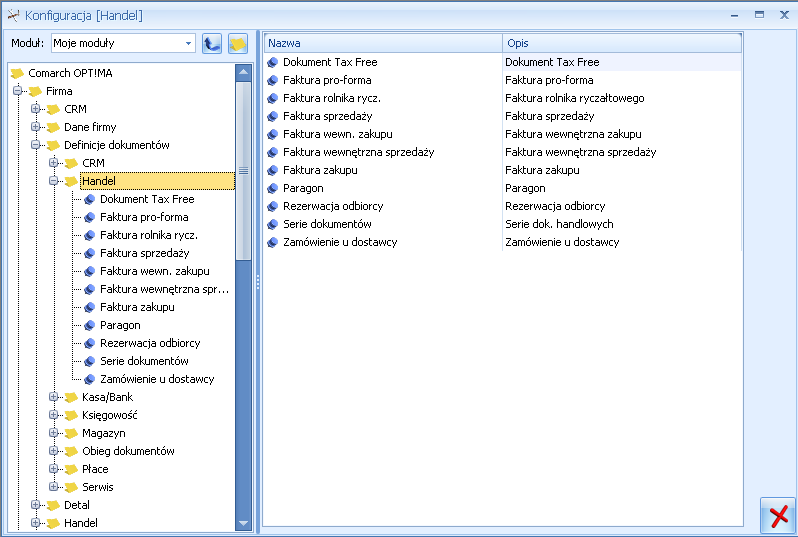Screen dimensions: 798x537
Task: Click Zamówienie u dostawcy tree icon
Action: [x=90, y=379]
